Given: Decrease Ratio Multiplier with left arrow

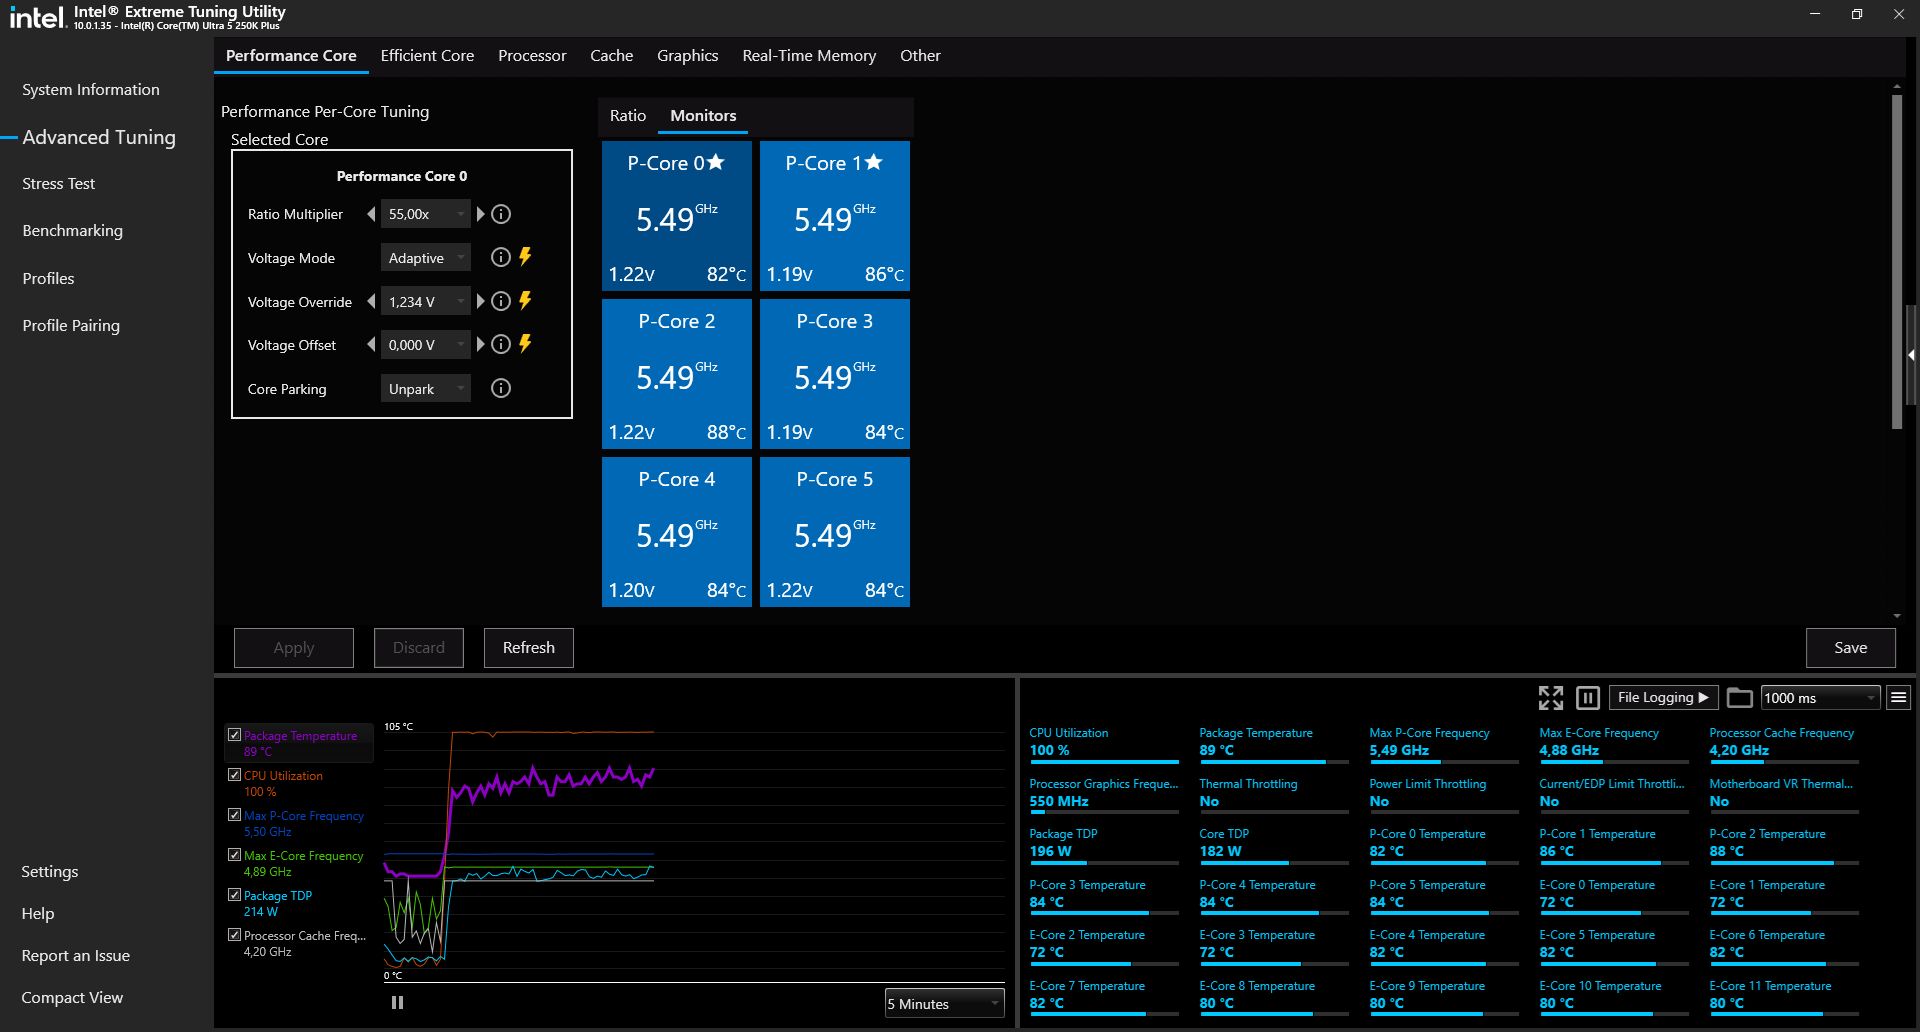Looking at the screenshot, I should [x=372, y=214].
